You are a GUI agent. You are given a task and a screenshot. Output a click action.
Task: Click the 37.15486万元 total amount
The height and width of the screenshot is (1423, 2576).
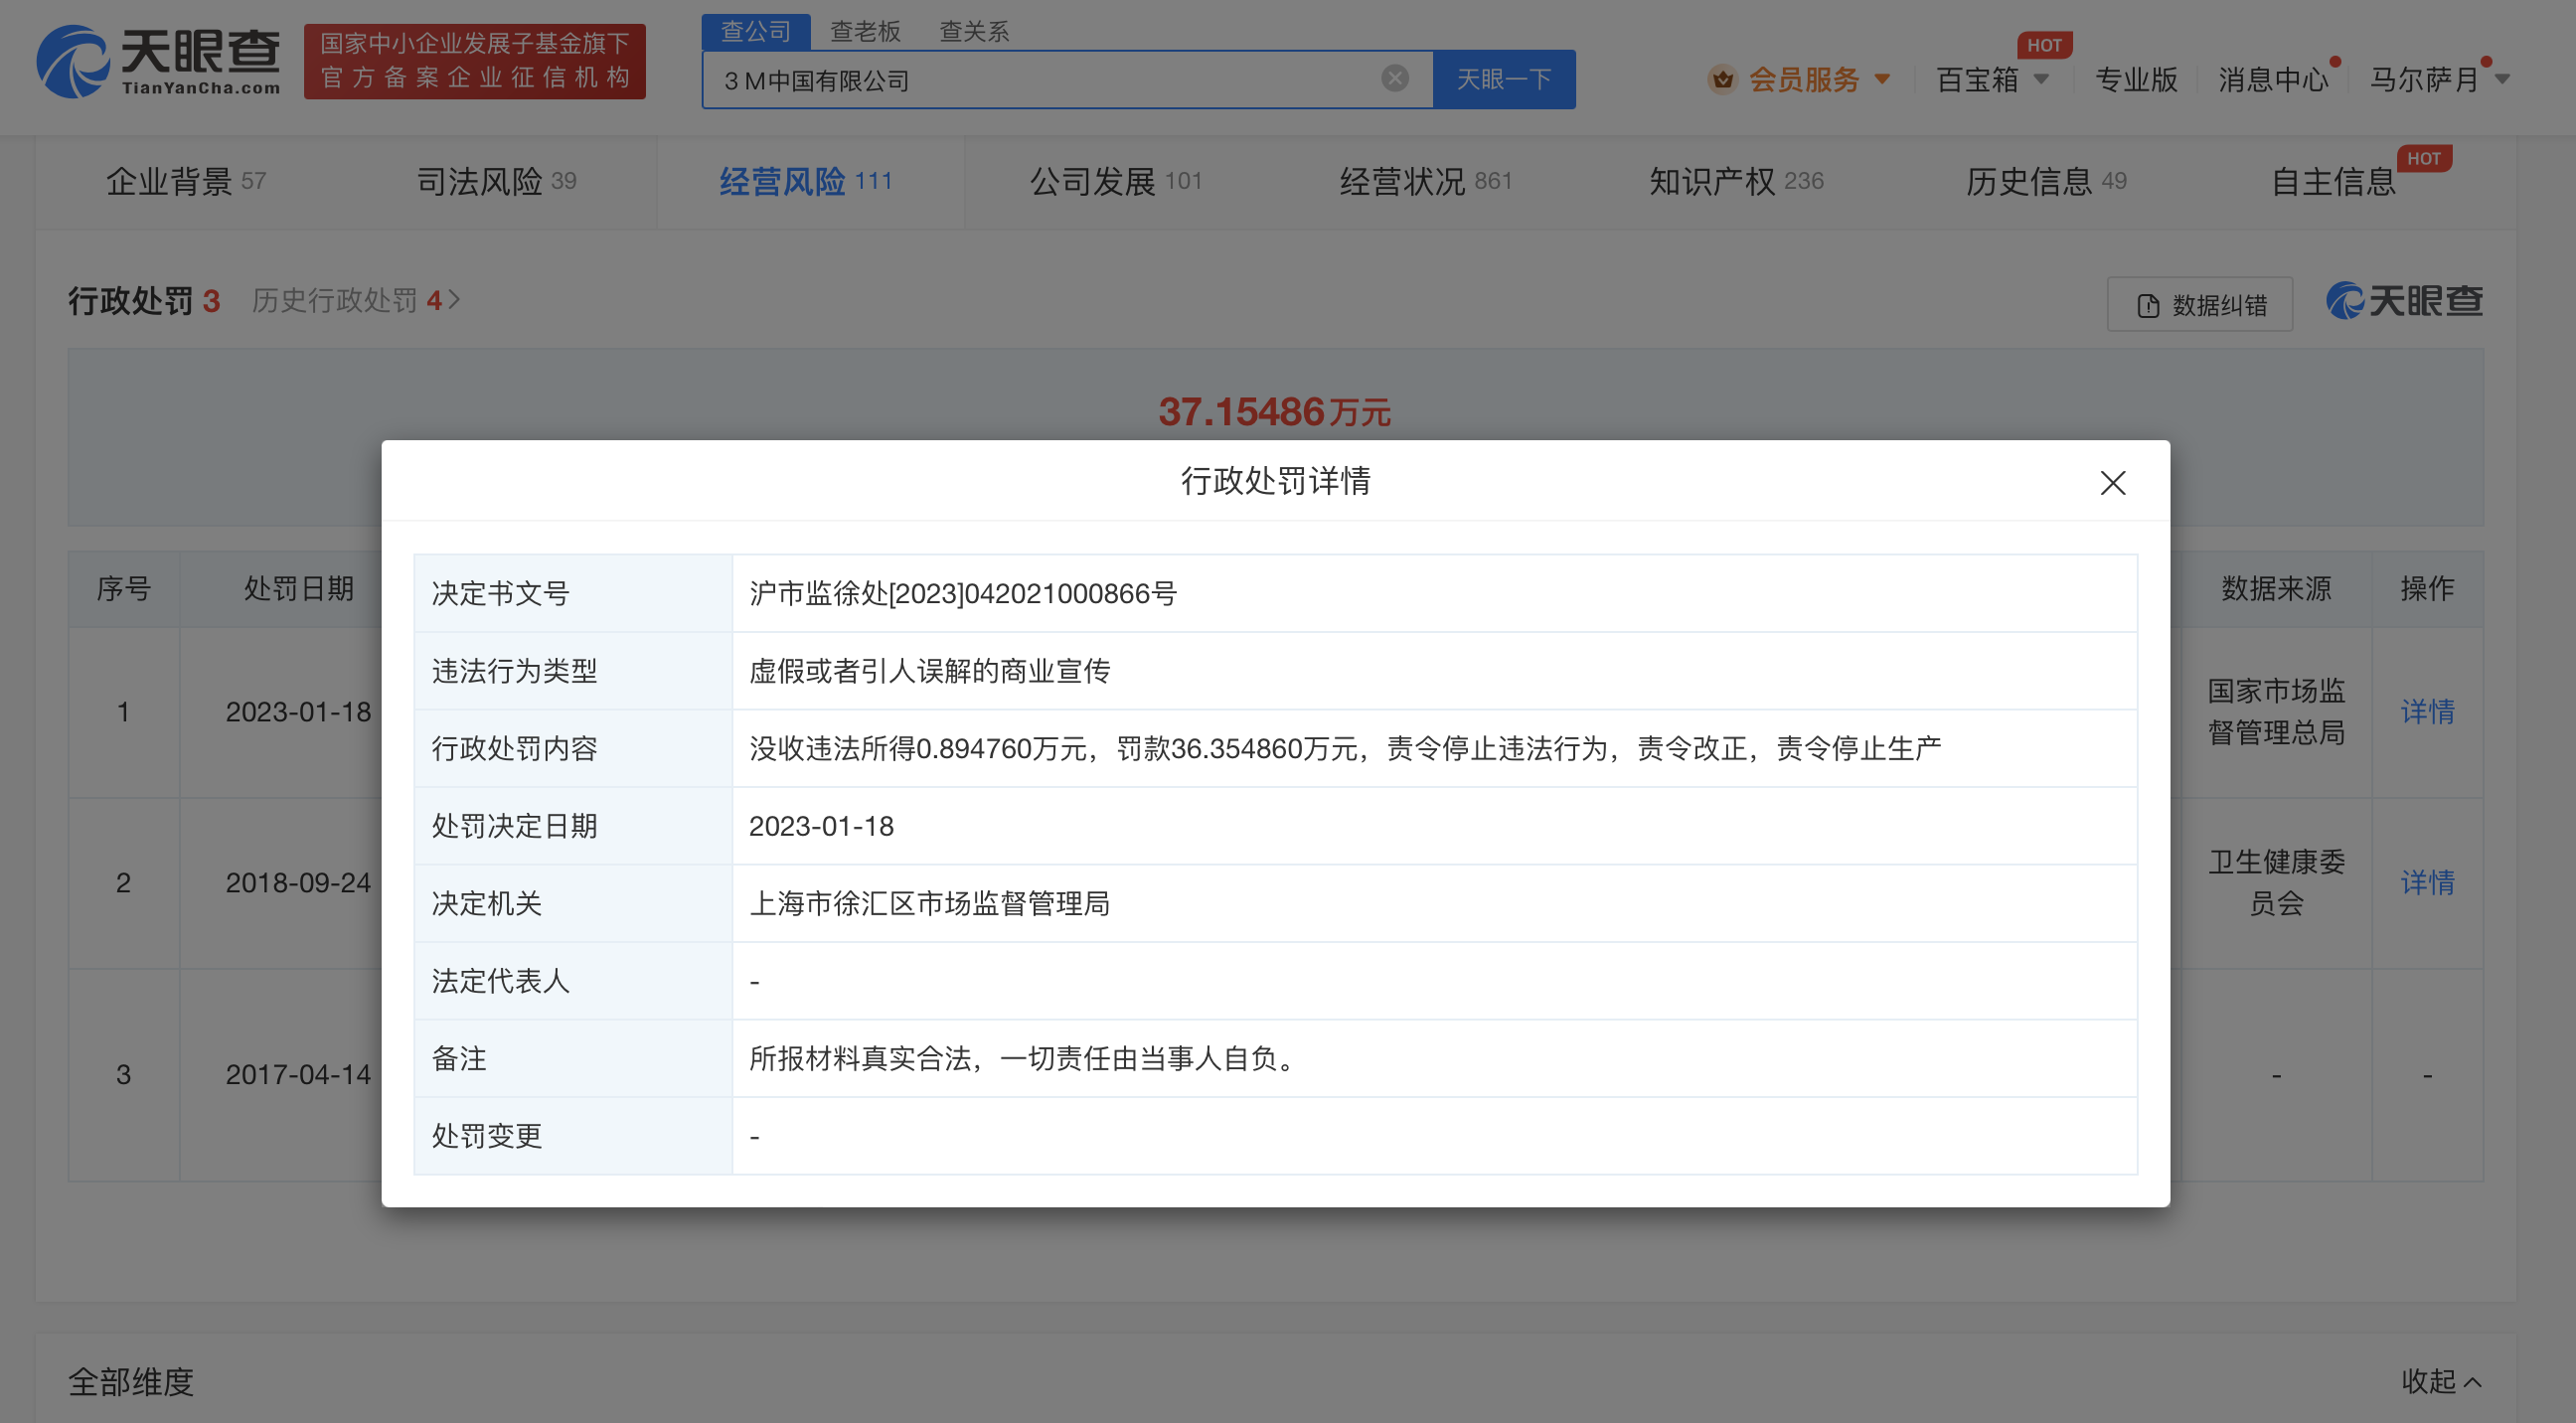(1274, 411)
